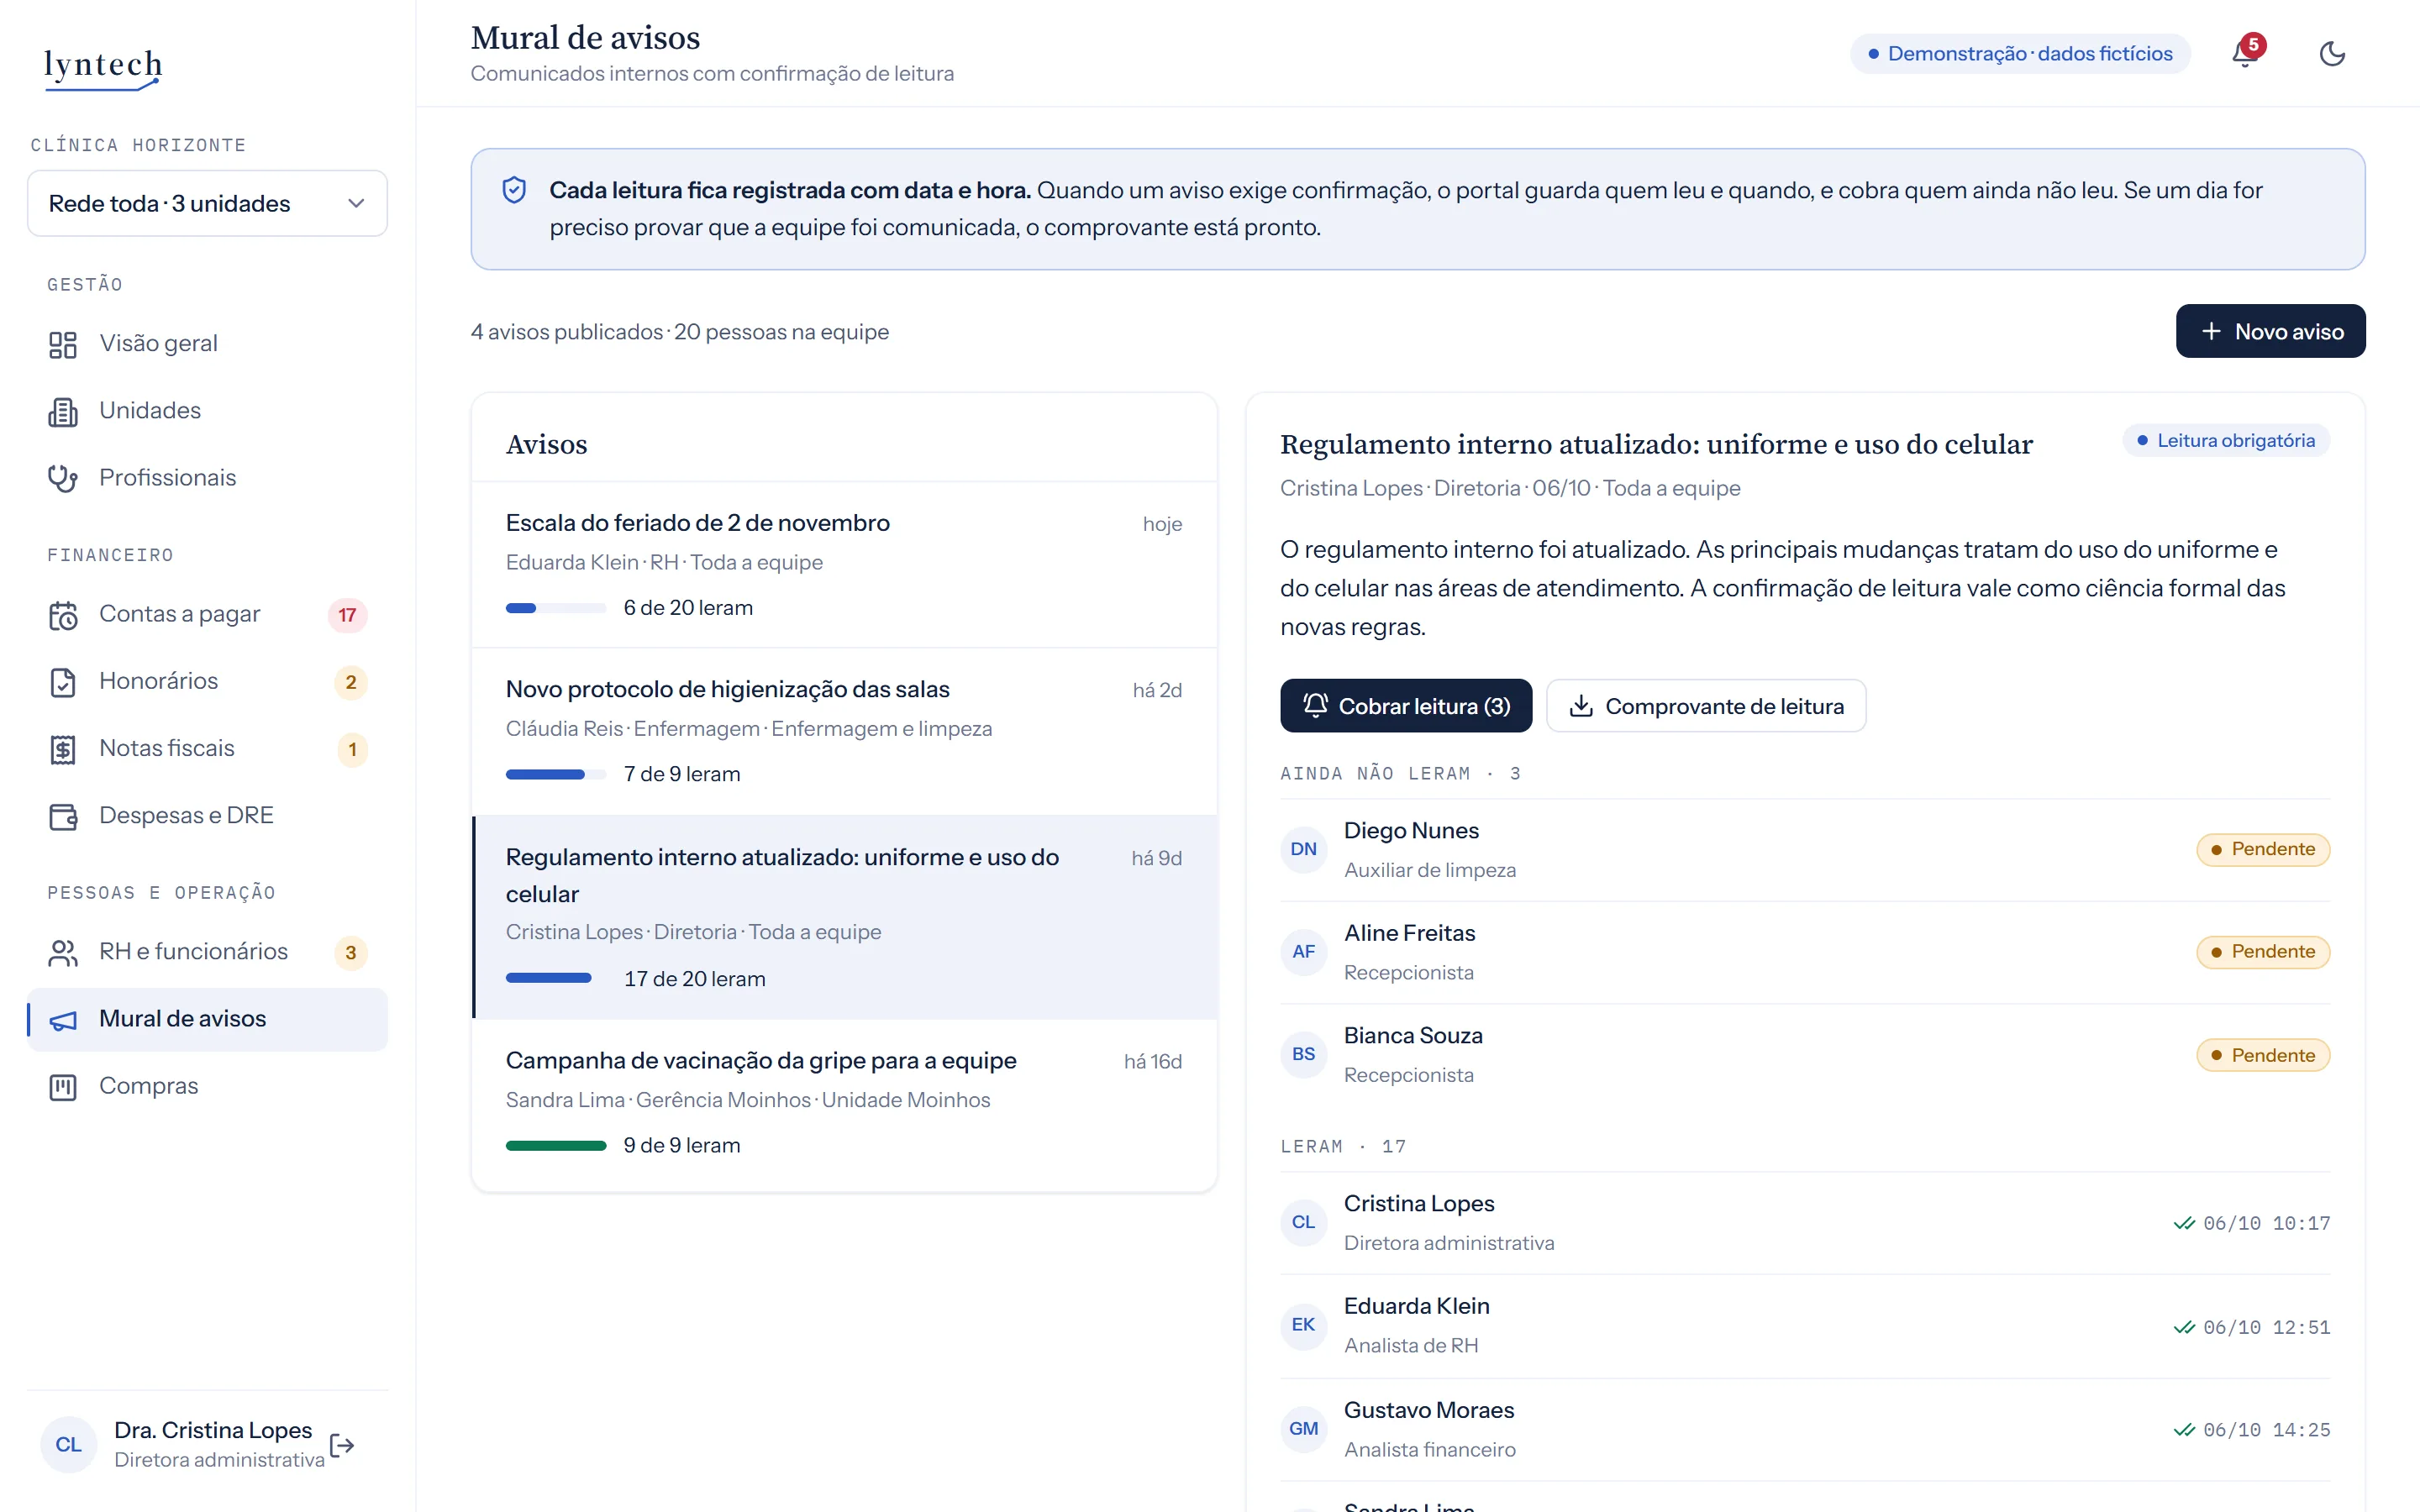Click read timestamp 06/10 10:17 of Cristina Lopes

pyautogui.click(x=2252, y=1223)
